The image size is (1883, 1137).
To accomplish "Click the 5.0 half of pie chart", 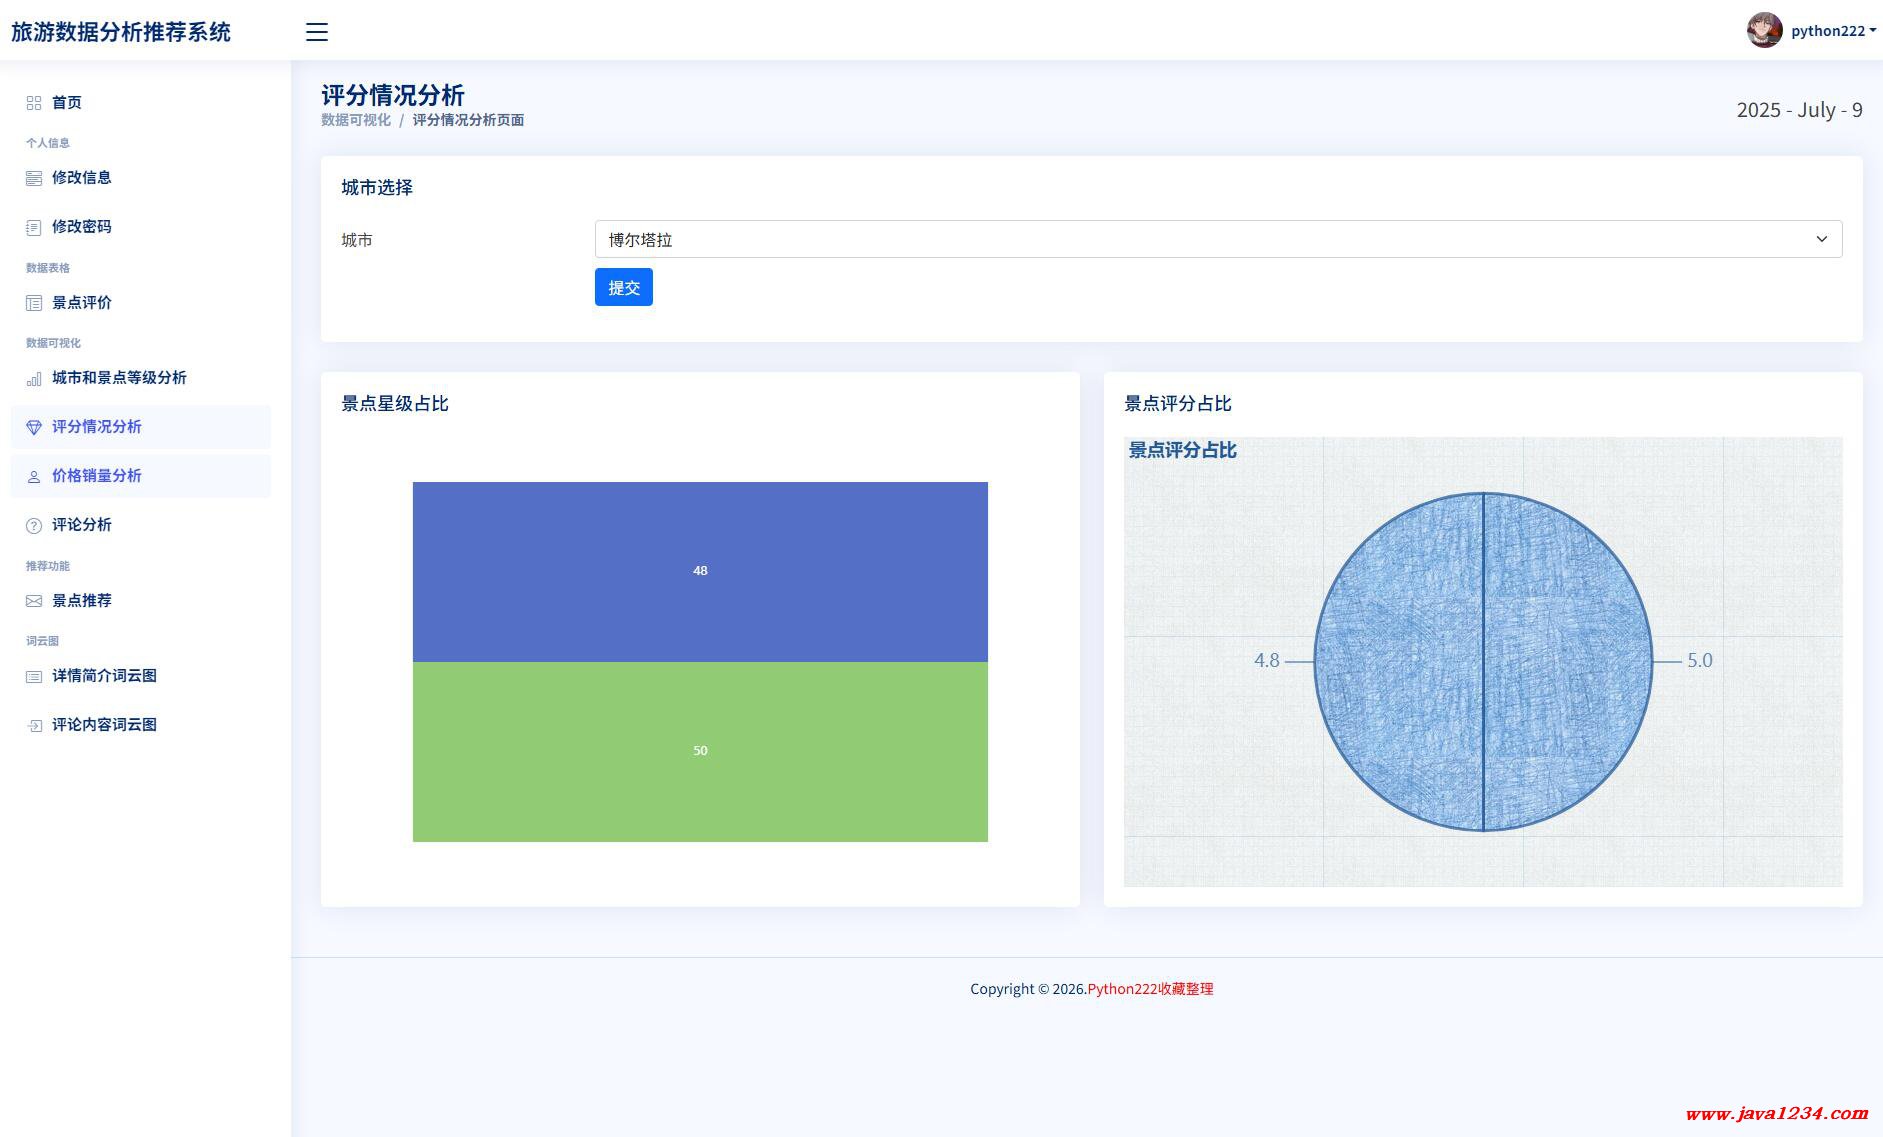I will coord(1567,661).
